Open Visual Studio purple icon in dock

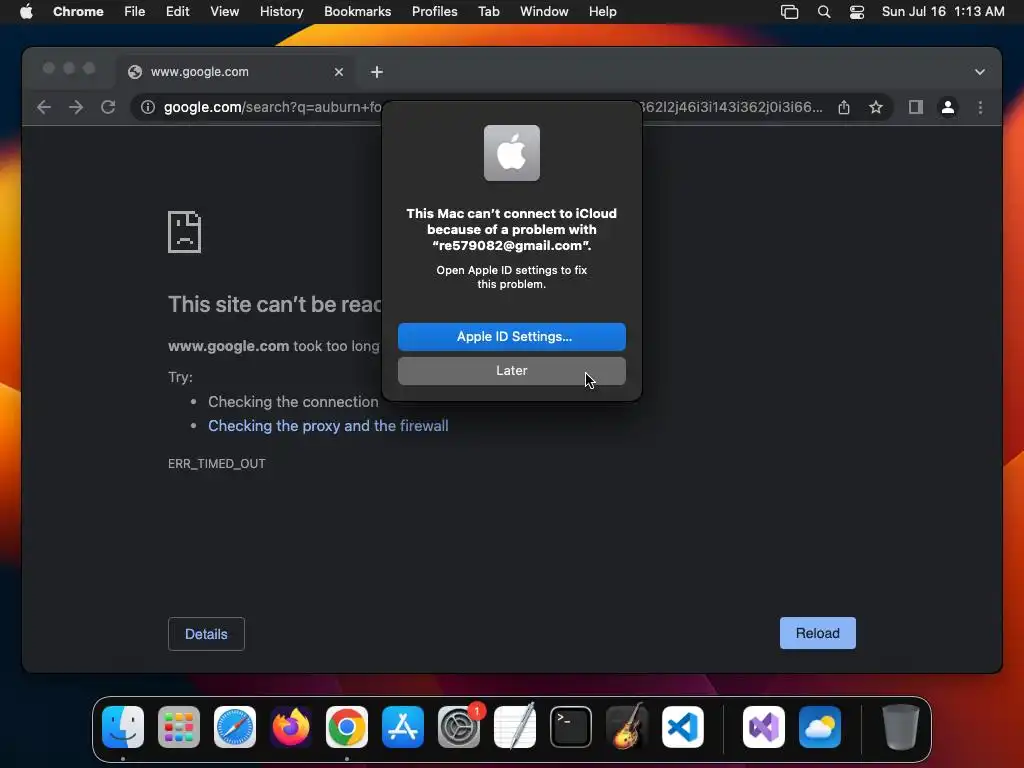pos(764,727)
